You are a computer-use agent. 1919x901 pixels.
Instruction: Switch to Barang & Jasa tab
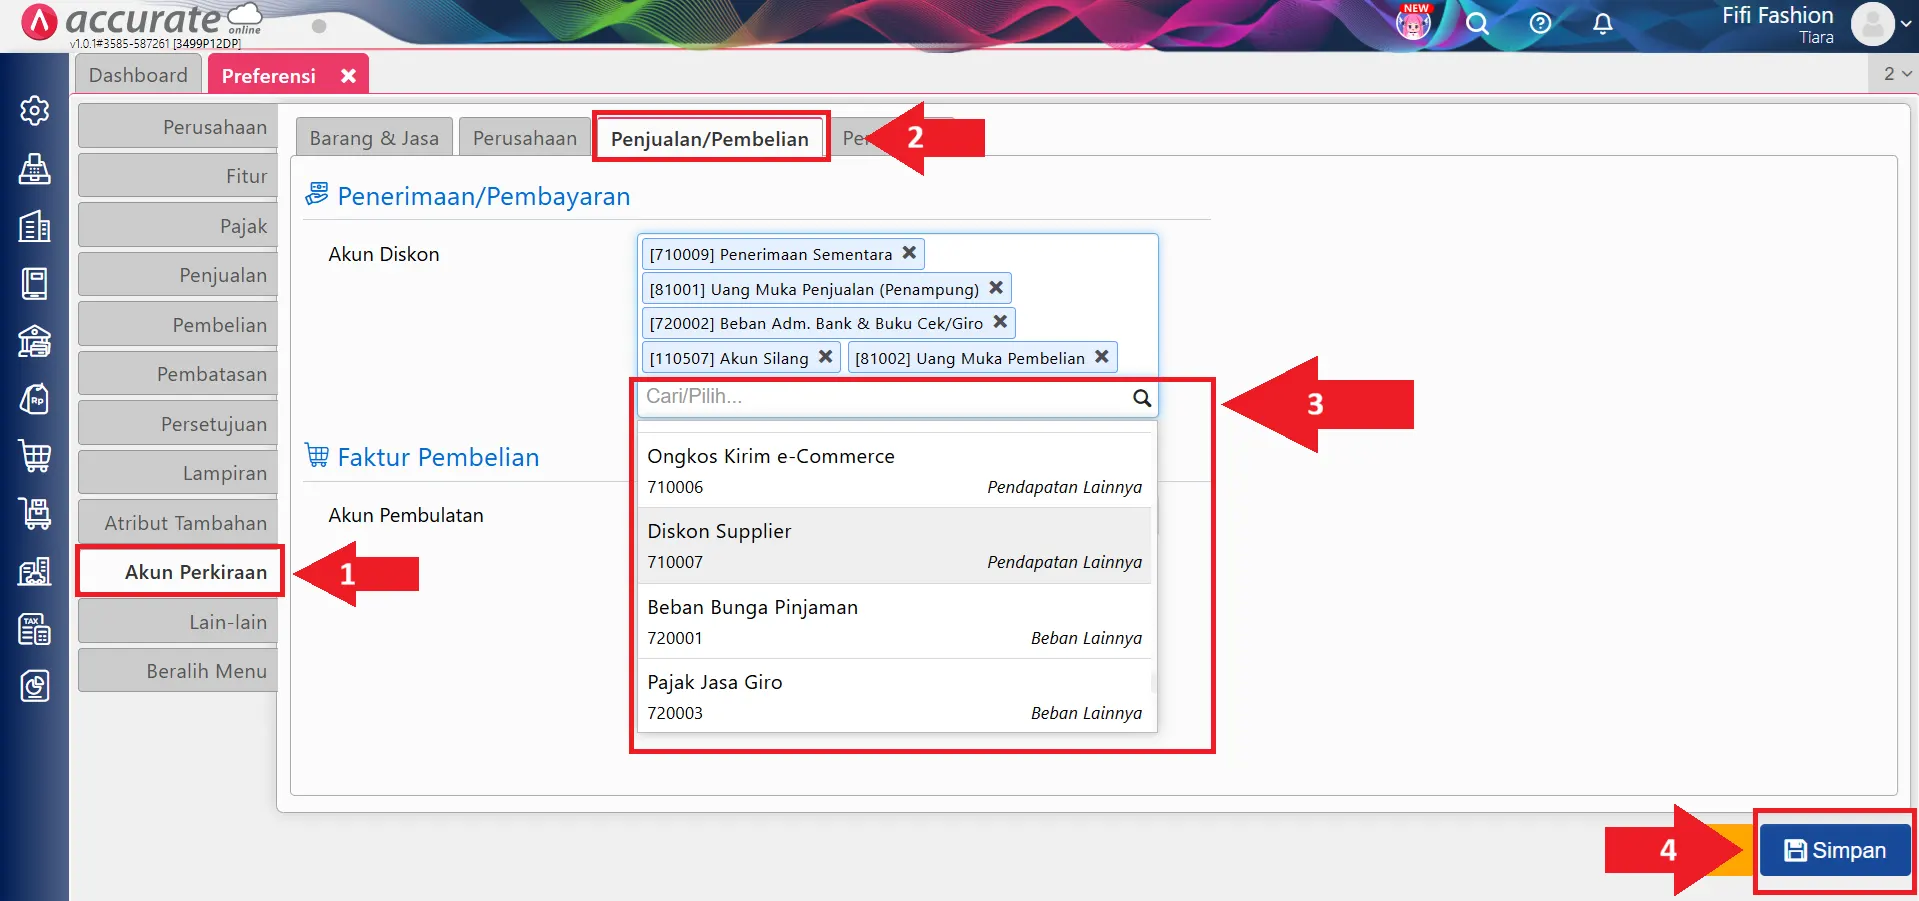pos(374,139)
